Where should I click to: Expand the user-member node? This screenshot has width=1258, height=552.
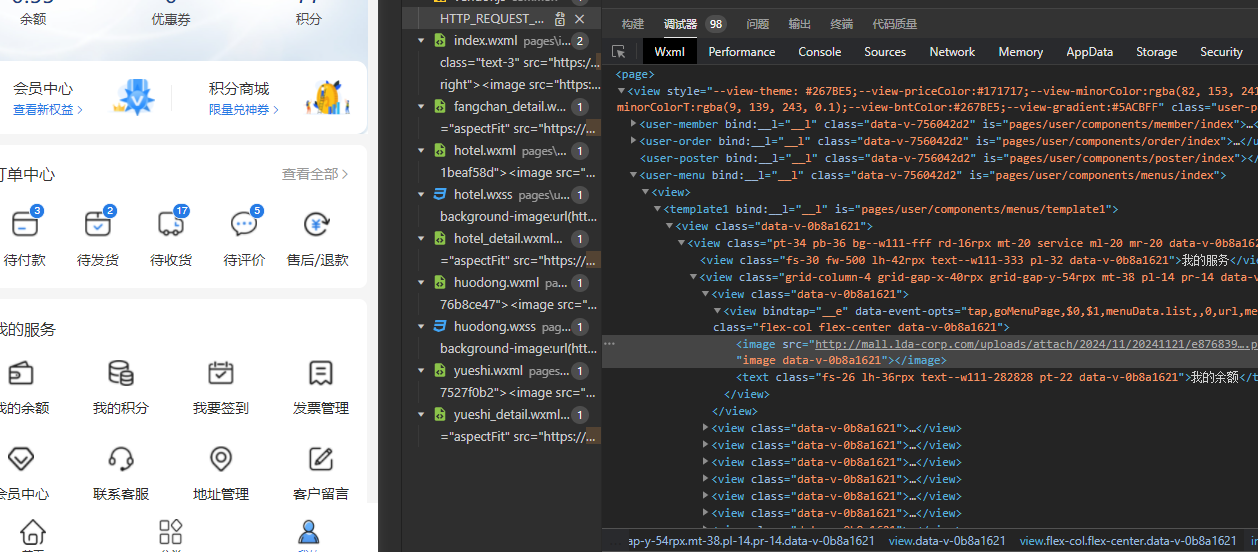tap(633, 124)
